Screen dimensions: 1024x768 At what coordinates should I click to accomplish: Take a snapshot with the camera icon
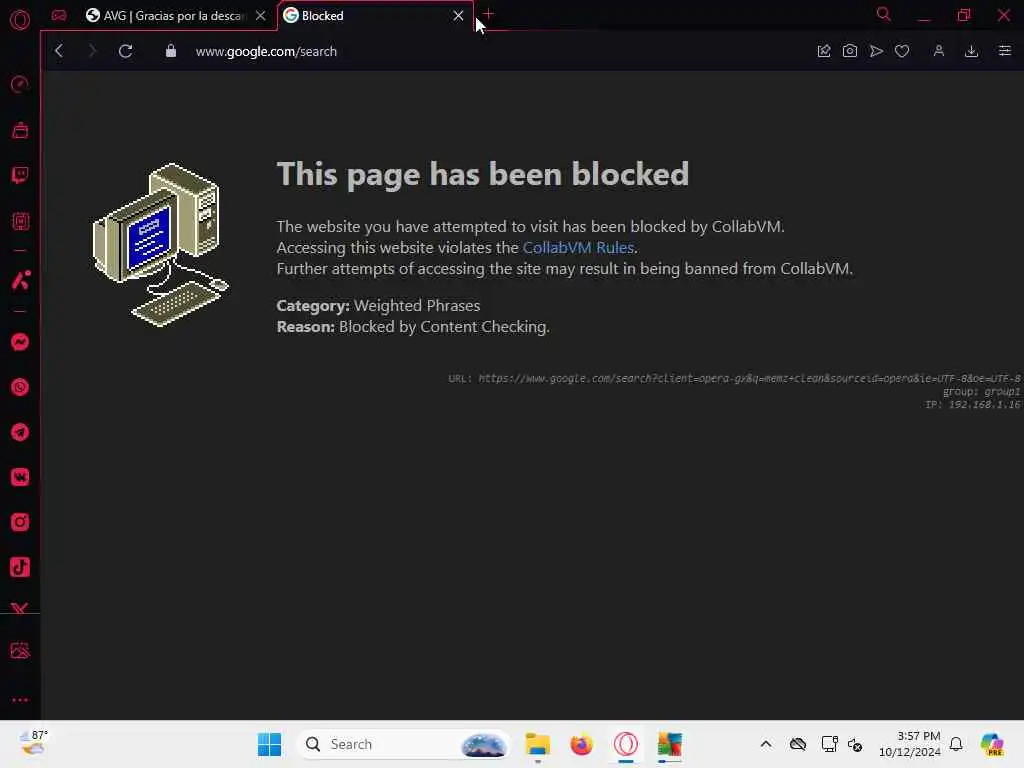coord(849,51)
